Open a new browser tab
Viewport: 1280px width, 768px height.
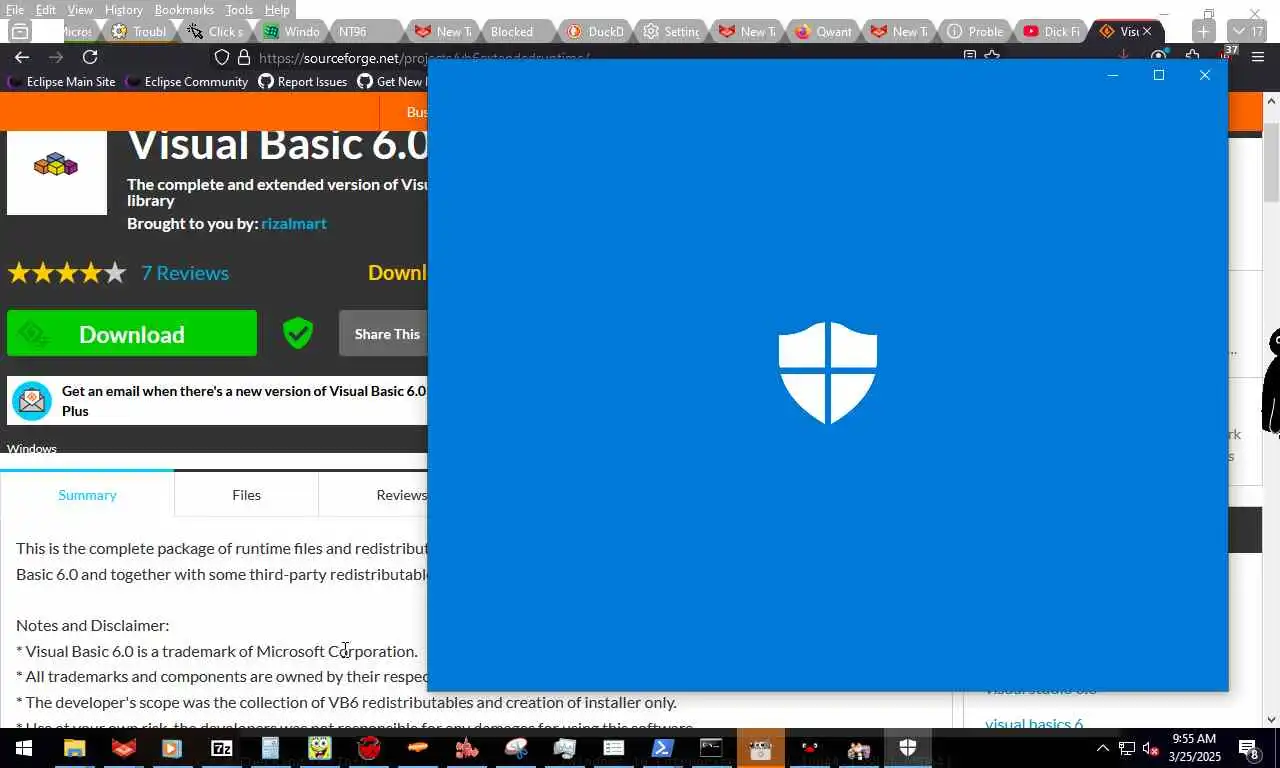[x=1203, y=31]
